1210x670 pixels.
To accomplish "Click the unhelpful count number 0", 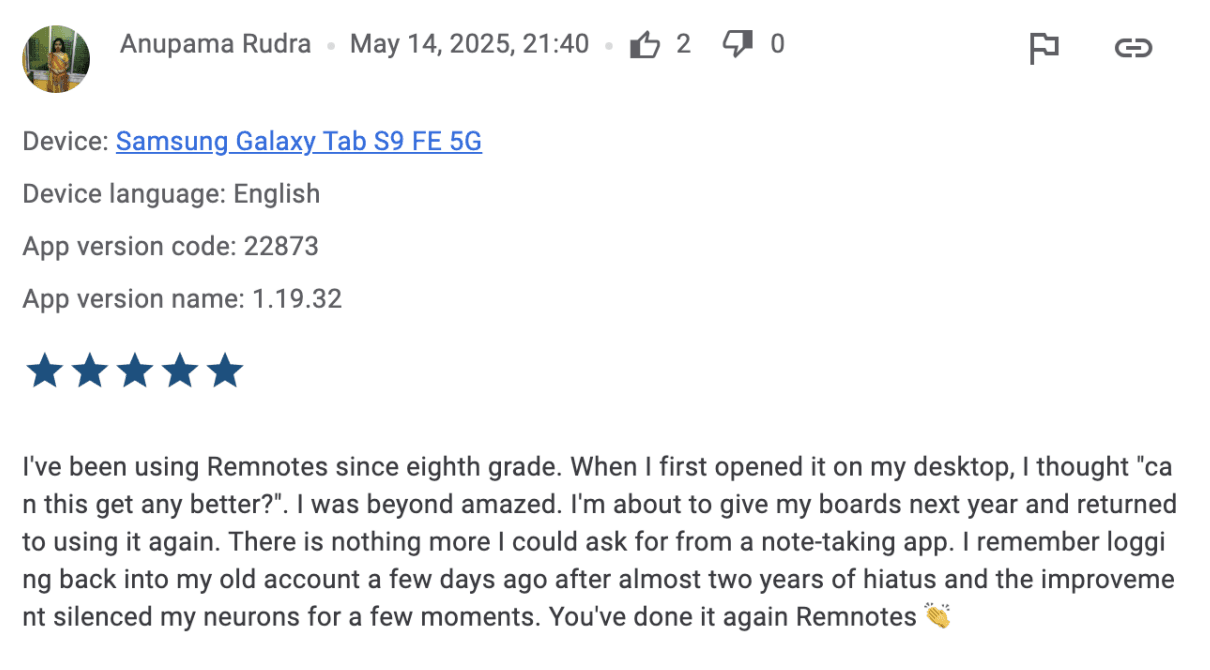I will point(777,44).
